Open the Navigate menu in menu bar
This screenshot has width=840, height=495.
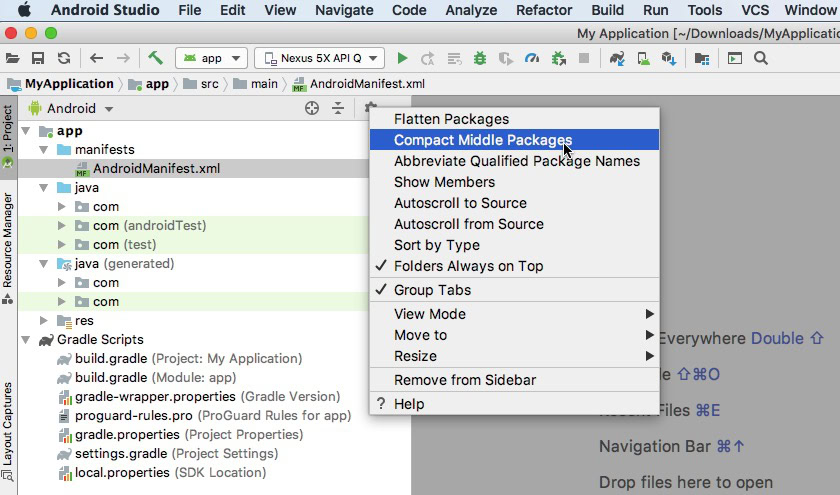(344, 10)
